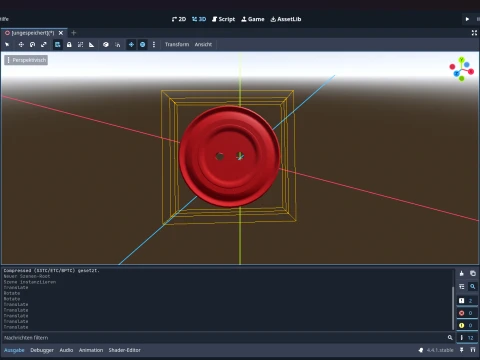The height and width of the screenshot is (360, 480).
Task: Click the 'Neuer Szenen-Root' log line
Action: coord(27,276)
